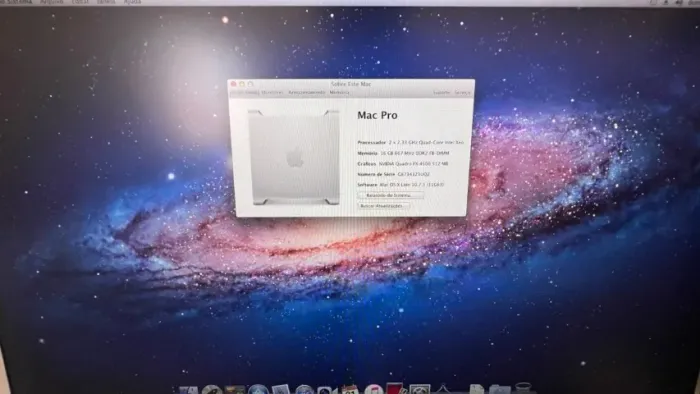Viewport: 700px width, 394px height.
Task: Click the Memória 16 GB specification line
Action: pyautogui.click(x=403, y=153)
